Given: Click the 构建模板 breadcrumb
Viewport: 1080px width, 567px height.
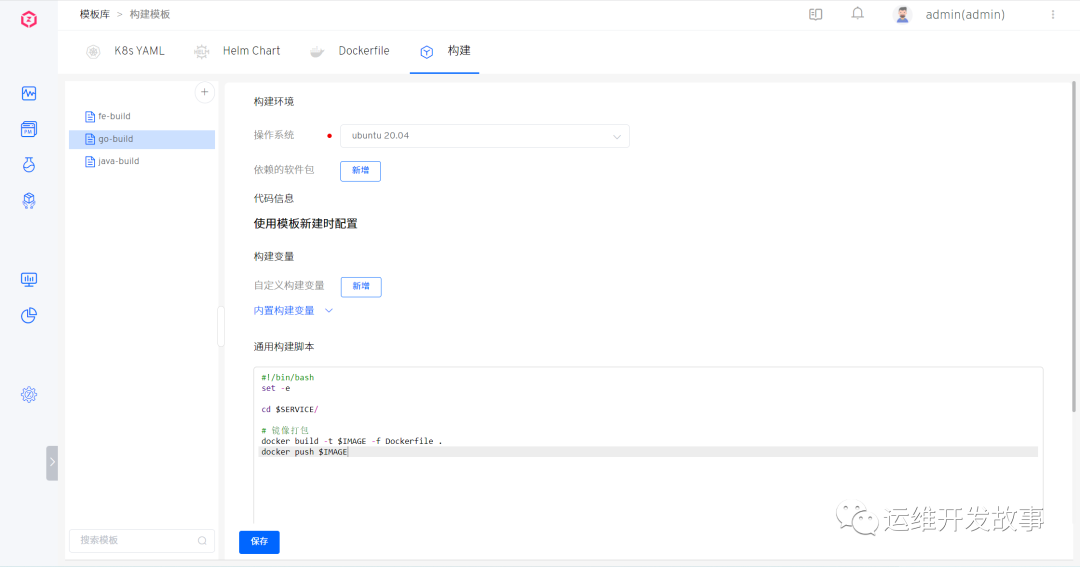Looking at the screenshot, I should point(149,14).
